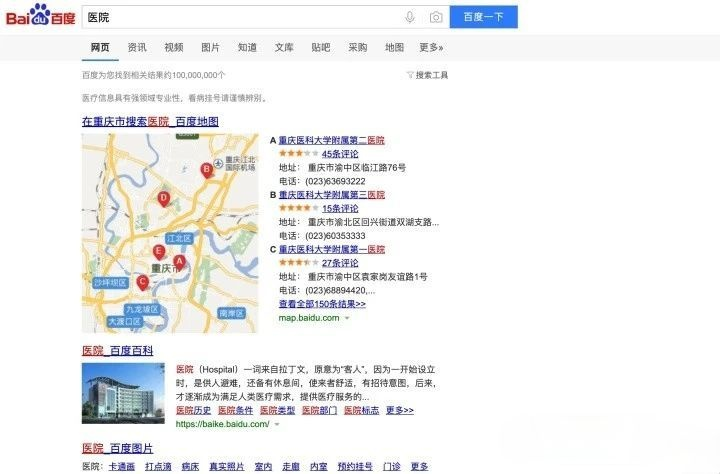Open 医院部门 sublink
The image size is (720, 474).
point(320,410)
